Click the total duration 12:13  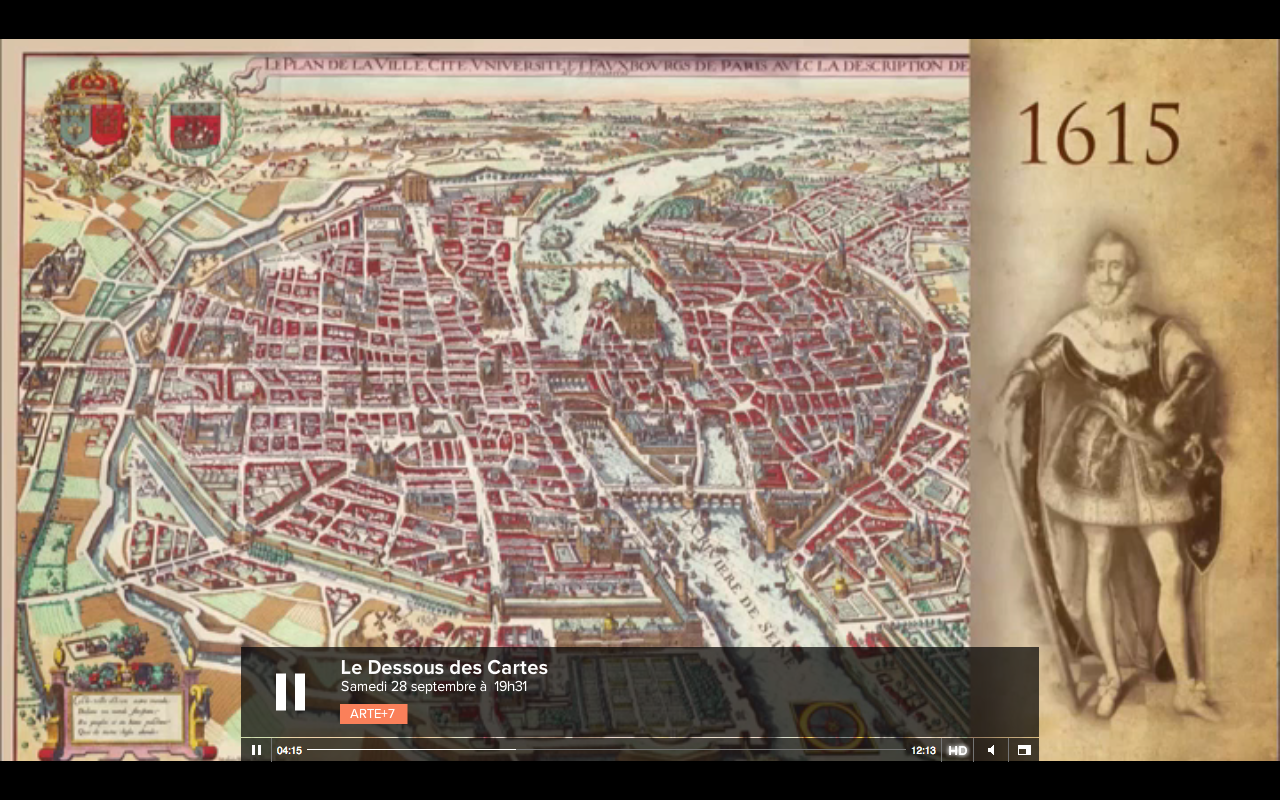tap(923, 750)
